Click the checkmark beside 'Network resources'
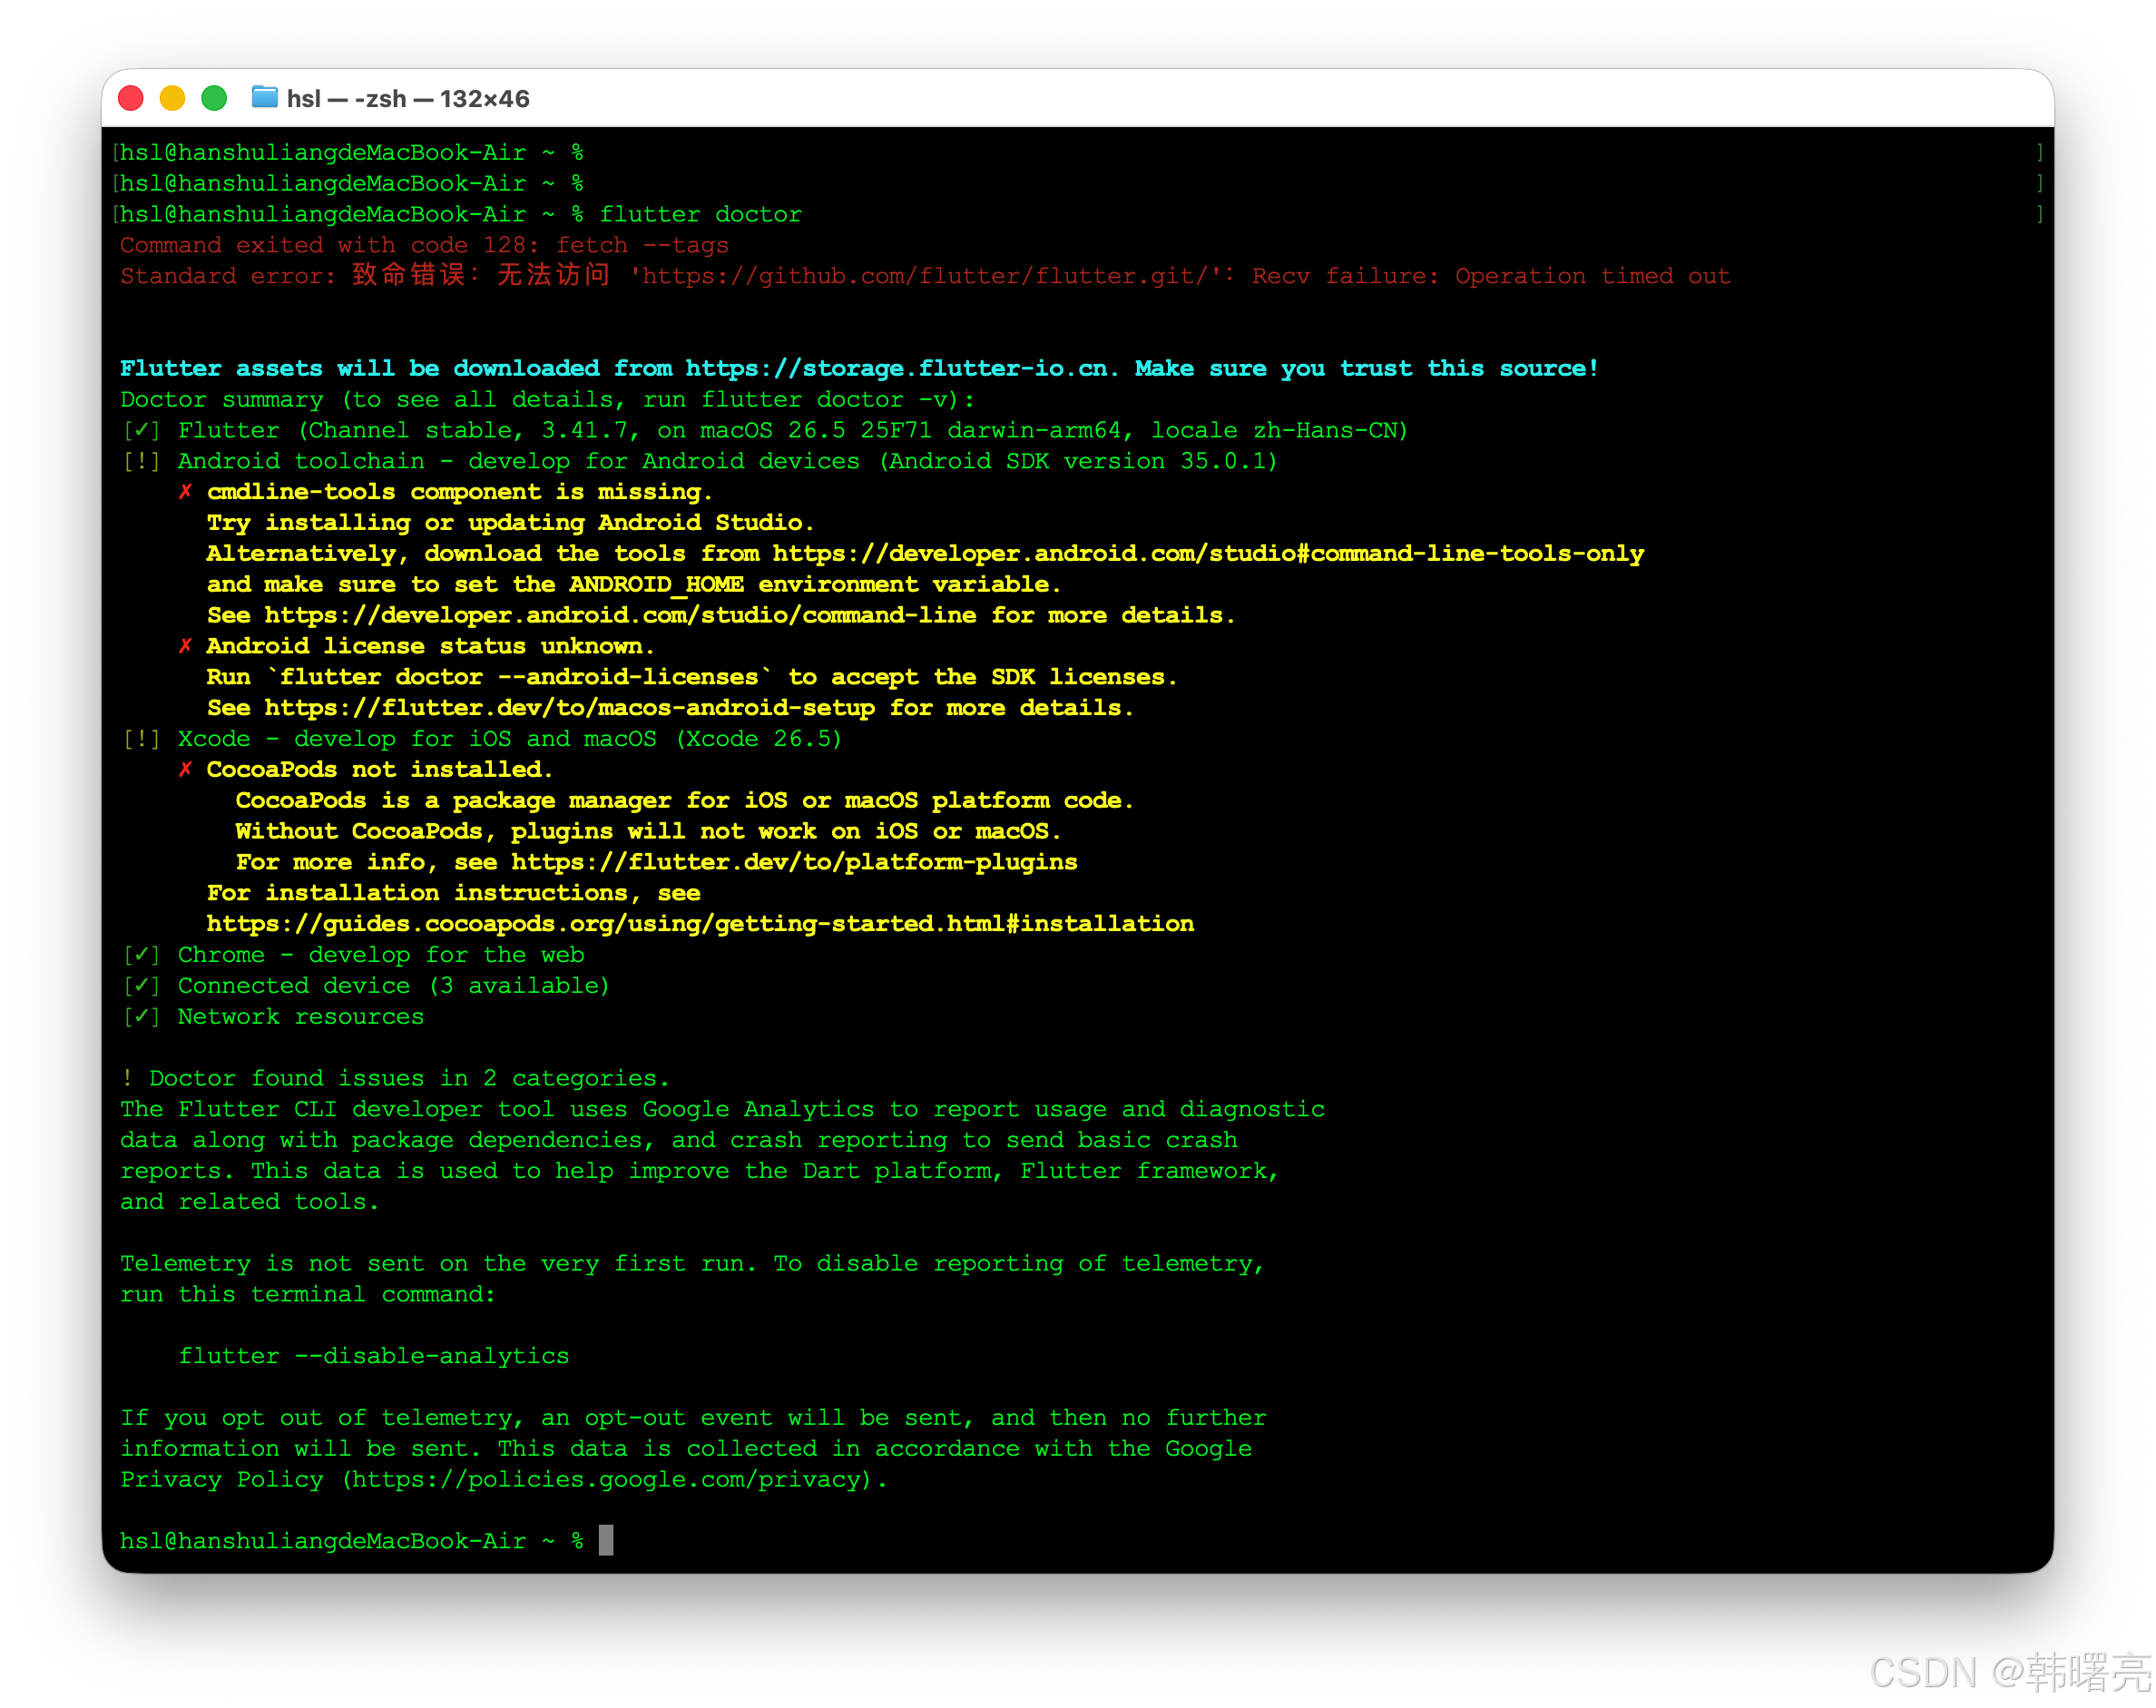 [141, 1018]
